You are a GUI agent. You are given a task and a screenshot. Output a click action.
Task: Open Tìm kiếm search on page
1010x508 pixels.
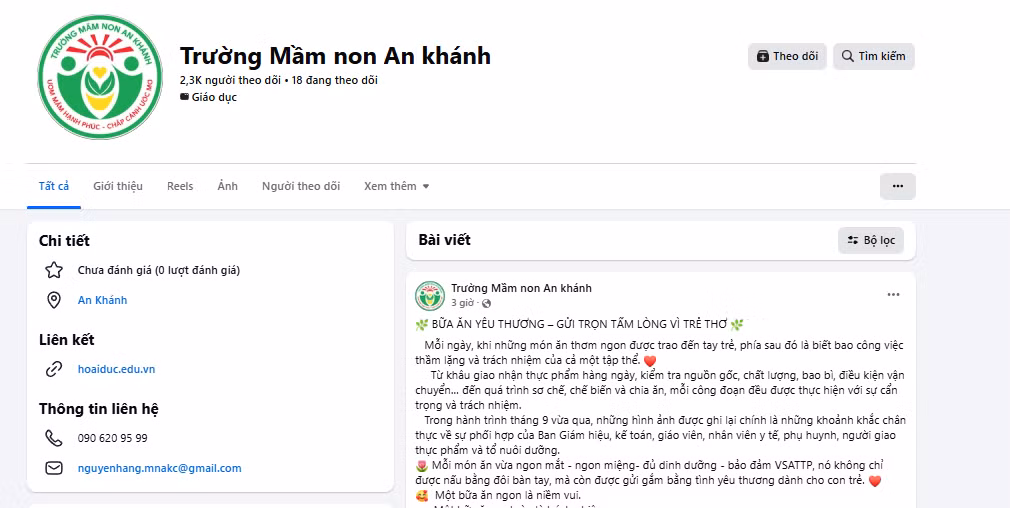[x=873, y=56]
